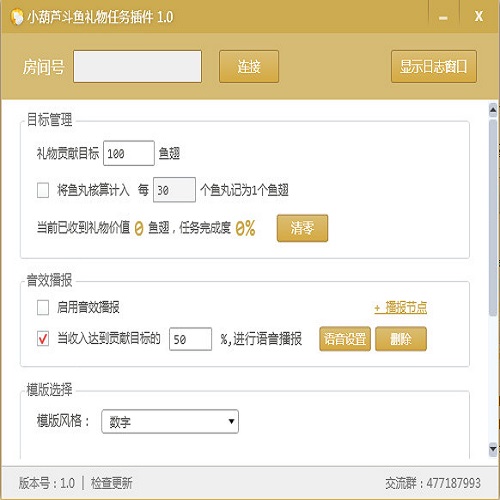Add a node via +播报节点 link
This screenshot has height=500, width=500.
tap(400, 307)
